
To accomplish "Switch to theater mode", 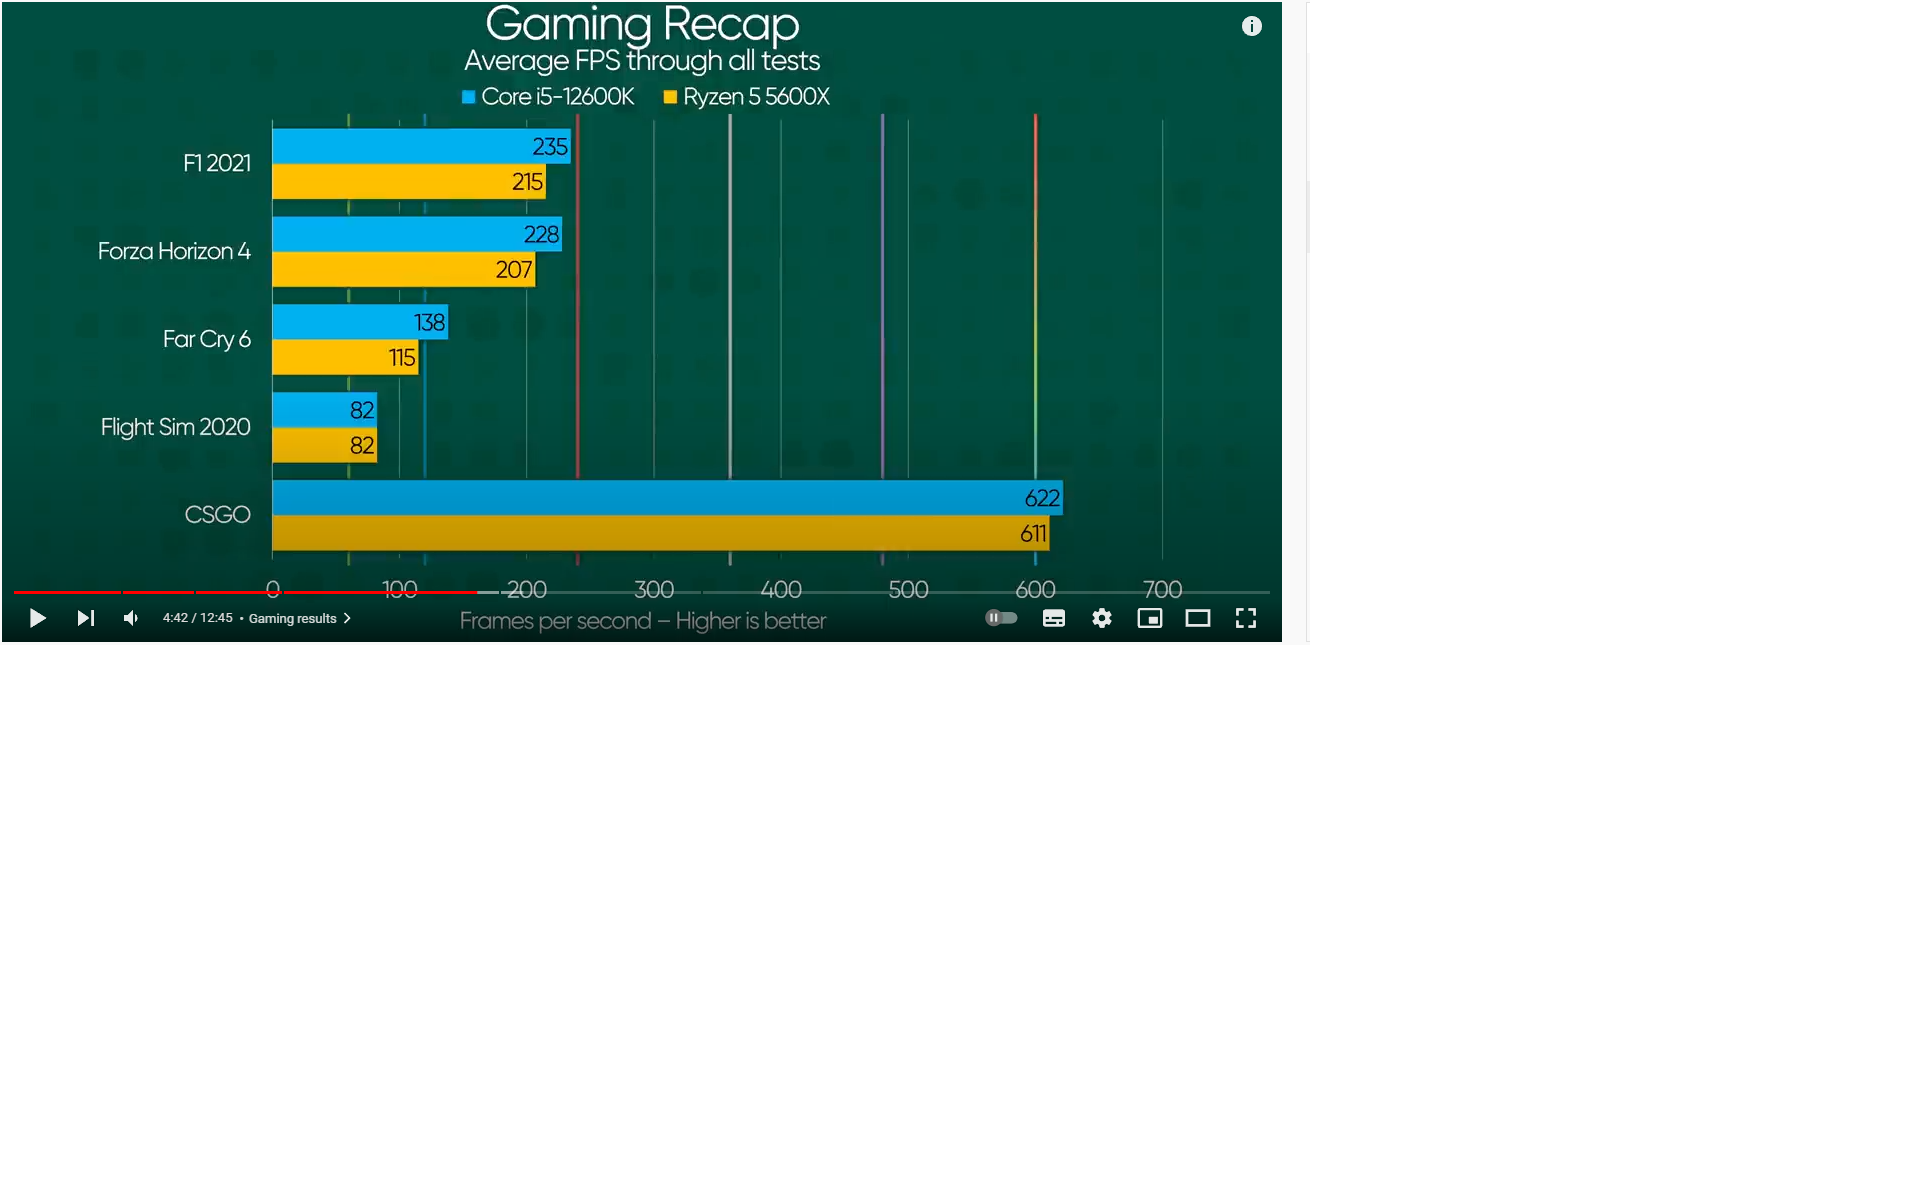I will tap(1198, 618).
